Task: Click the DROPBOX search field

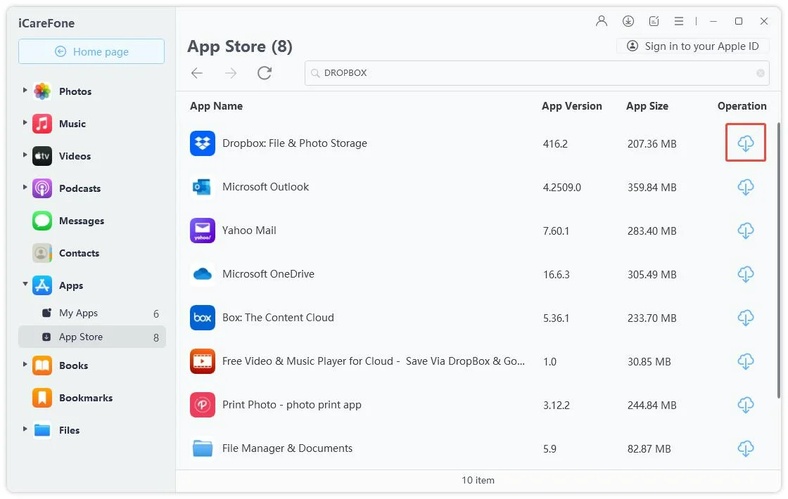Action: coord(536,73)
